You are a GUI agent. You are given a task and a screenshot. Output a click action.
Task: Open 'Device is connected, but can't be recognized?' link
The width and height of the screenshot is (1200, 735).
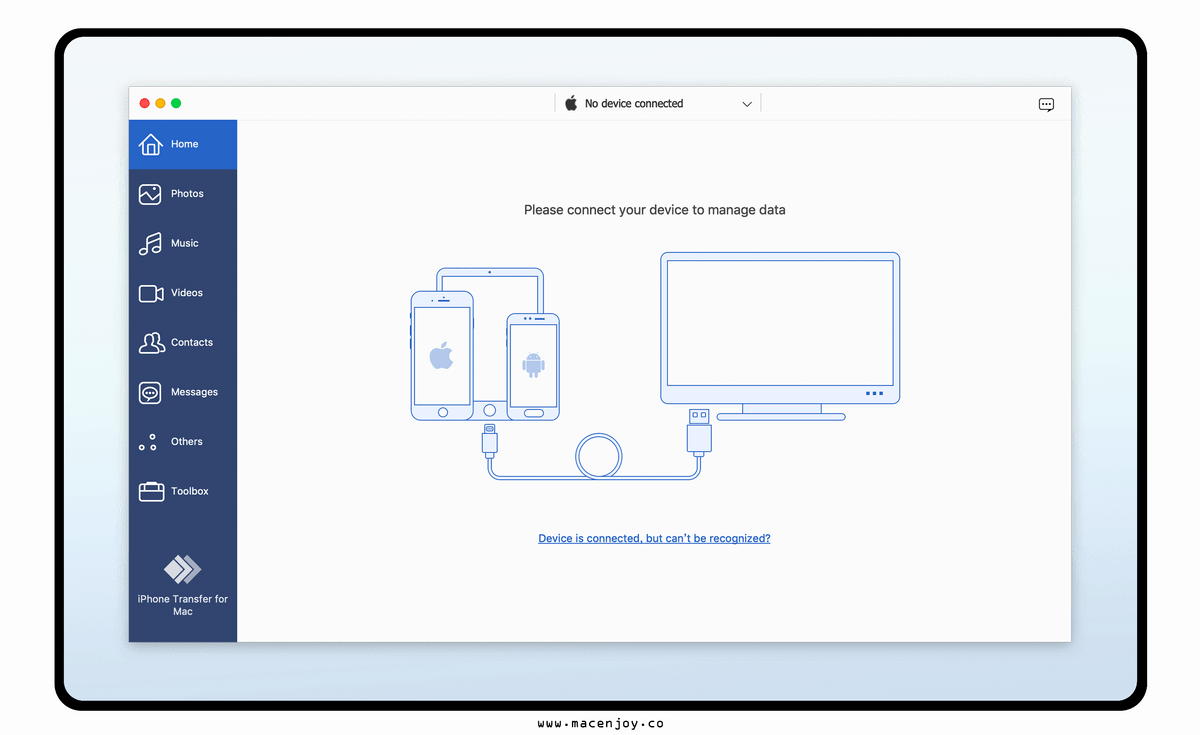[654, 538]
